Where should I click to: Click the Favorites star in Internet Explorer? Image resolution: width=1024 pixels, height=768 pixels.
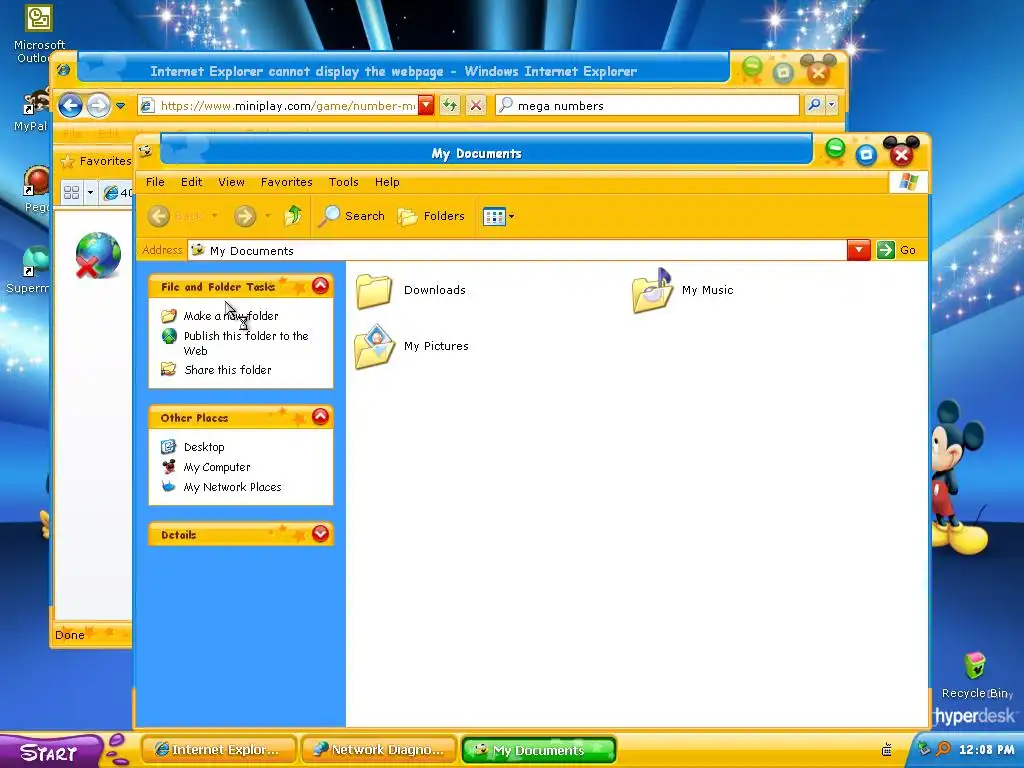67,161
